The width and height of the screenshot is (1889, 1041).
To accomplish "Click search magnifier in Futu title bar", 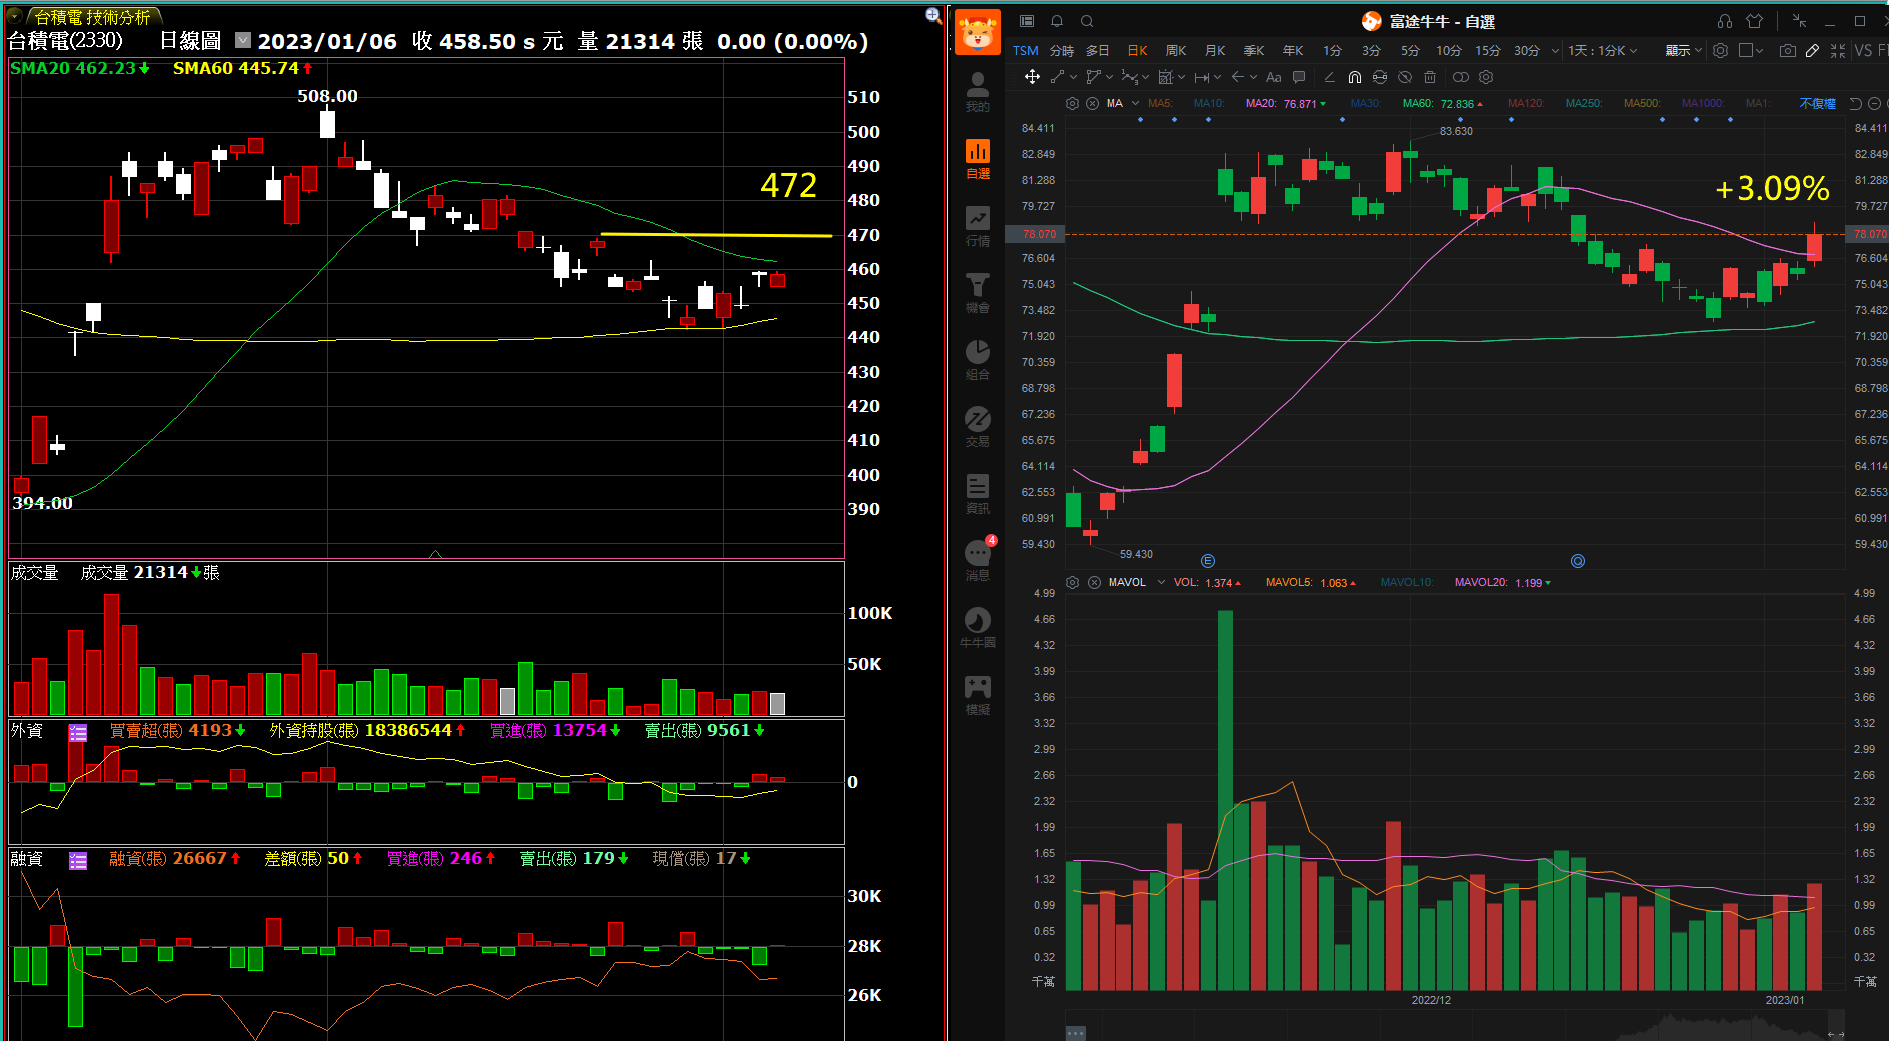I will coord(1087,21).
